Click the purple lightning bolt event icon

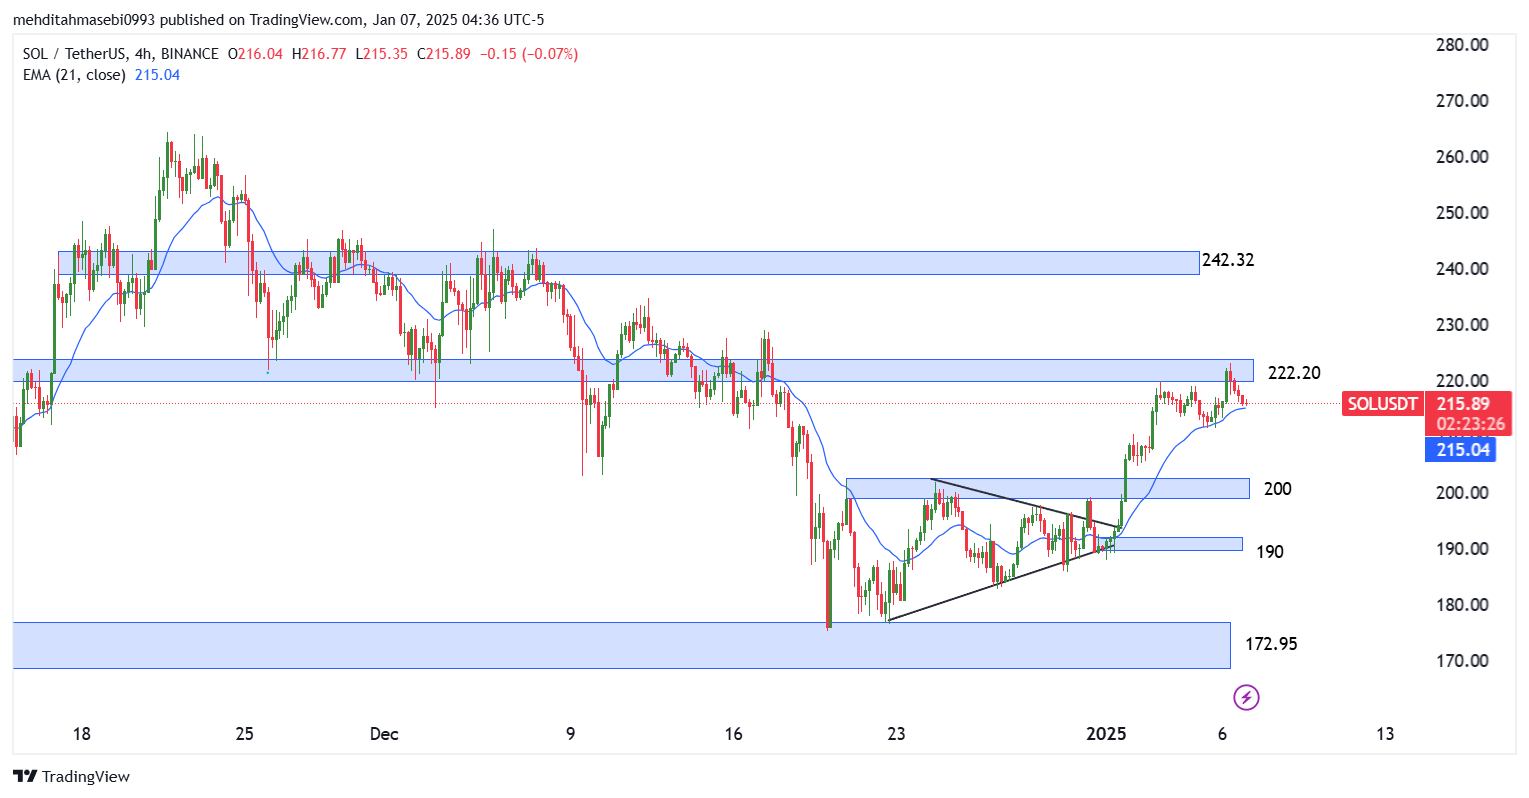[x=1246, y=697]
